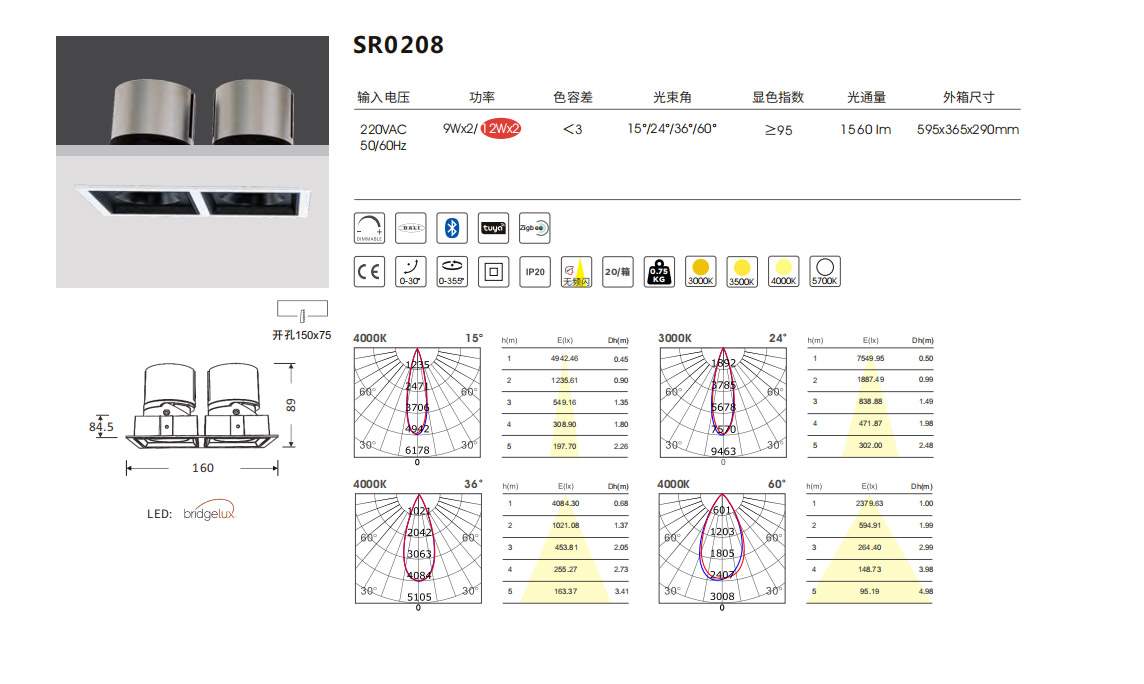
Task: Click the 光束角 column header
Action: pos(672,97)
